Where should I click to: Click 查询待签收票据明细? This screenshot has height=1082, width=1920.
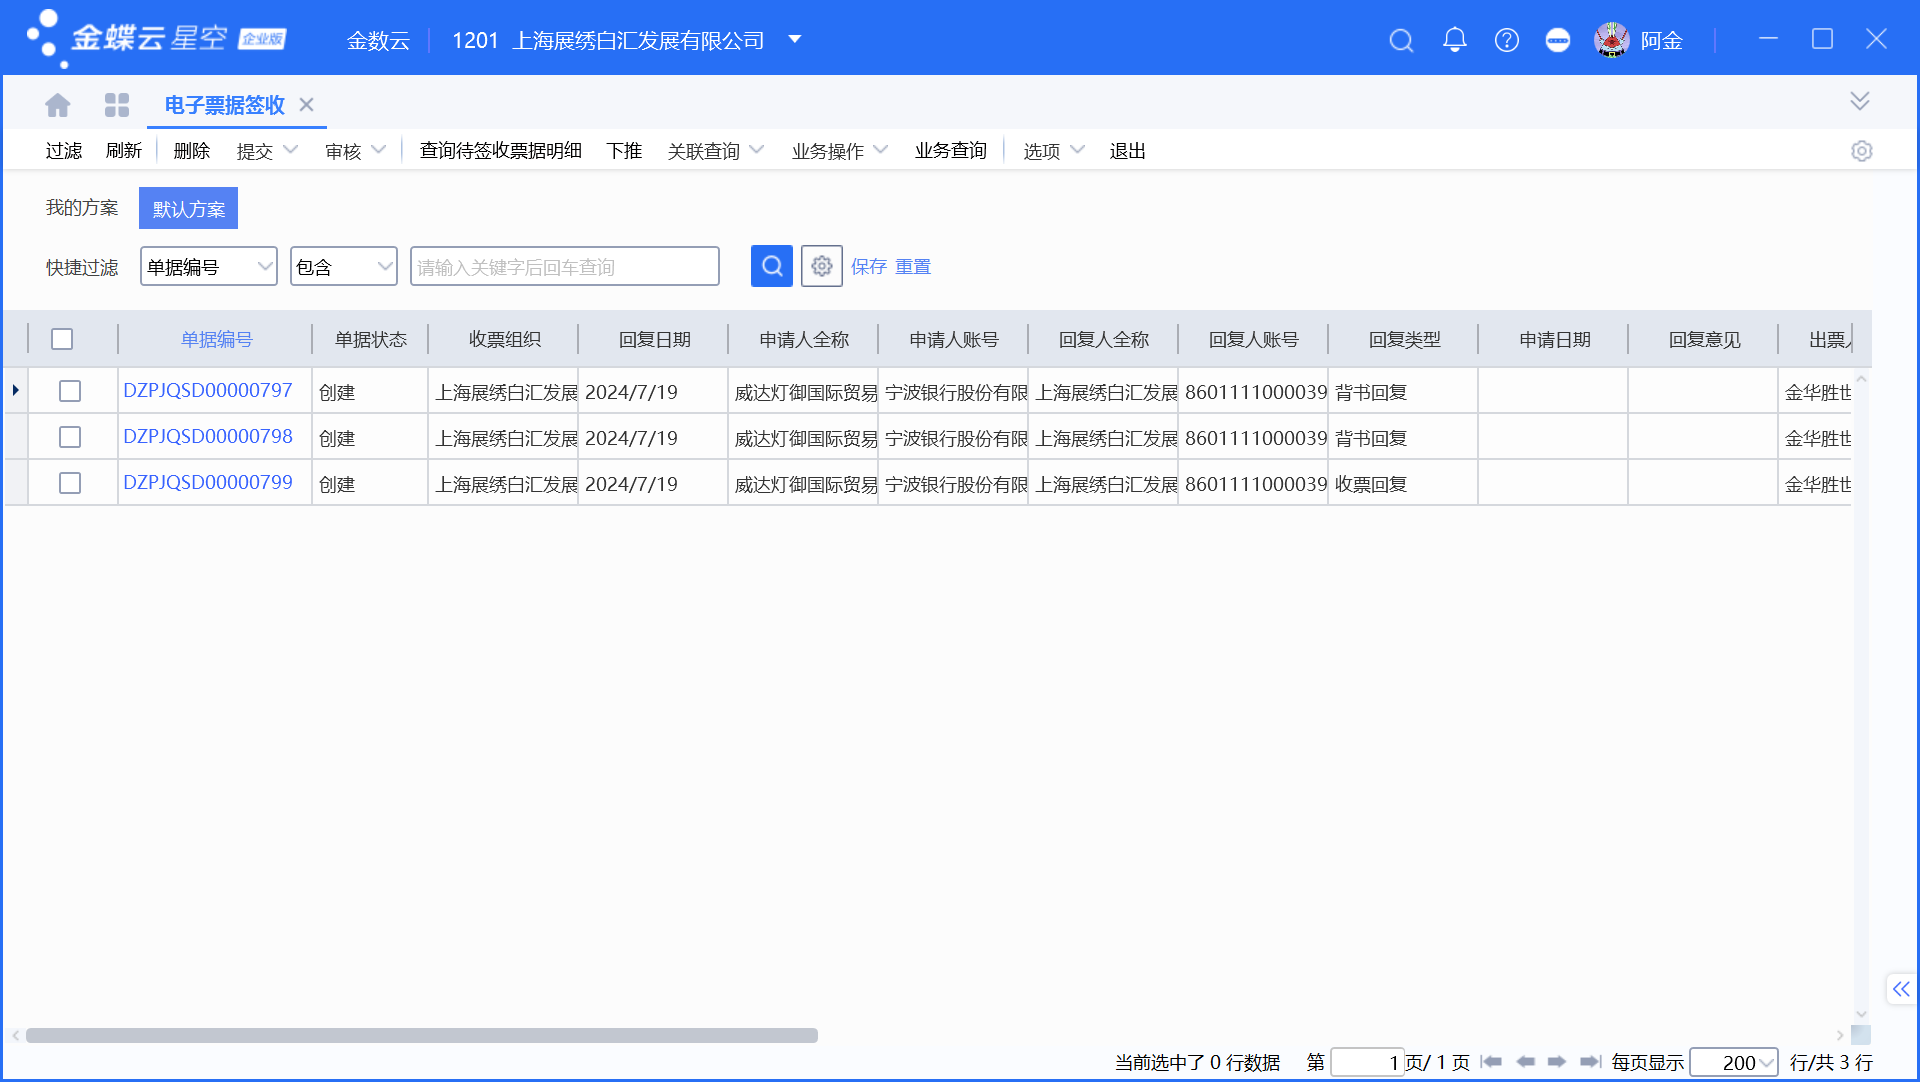coord(501,151)
